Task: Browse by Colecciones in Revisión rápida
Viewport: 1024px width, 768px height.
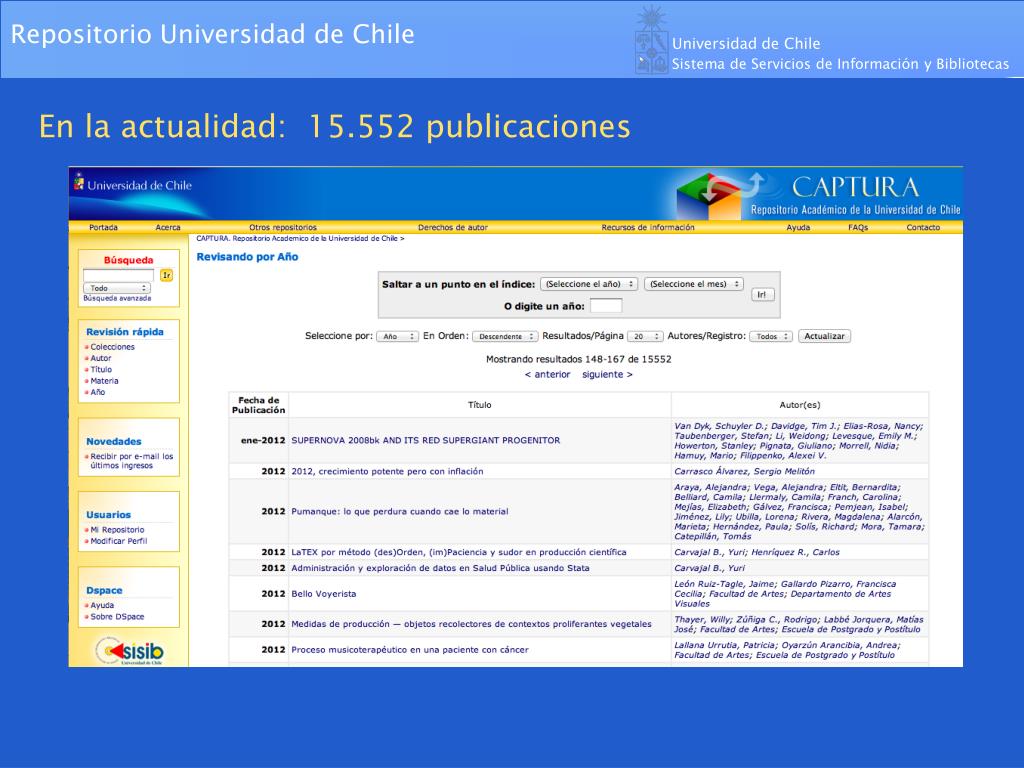Action: click(x=112, y=347)
